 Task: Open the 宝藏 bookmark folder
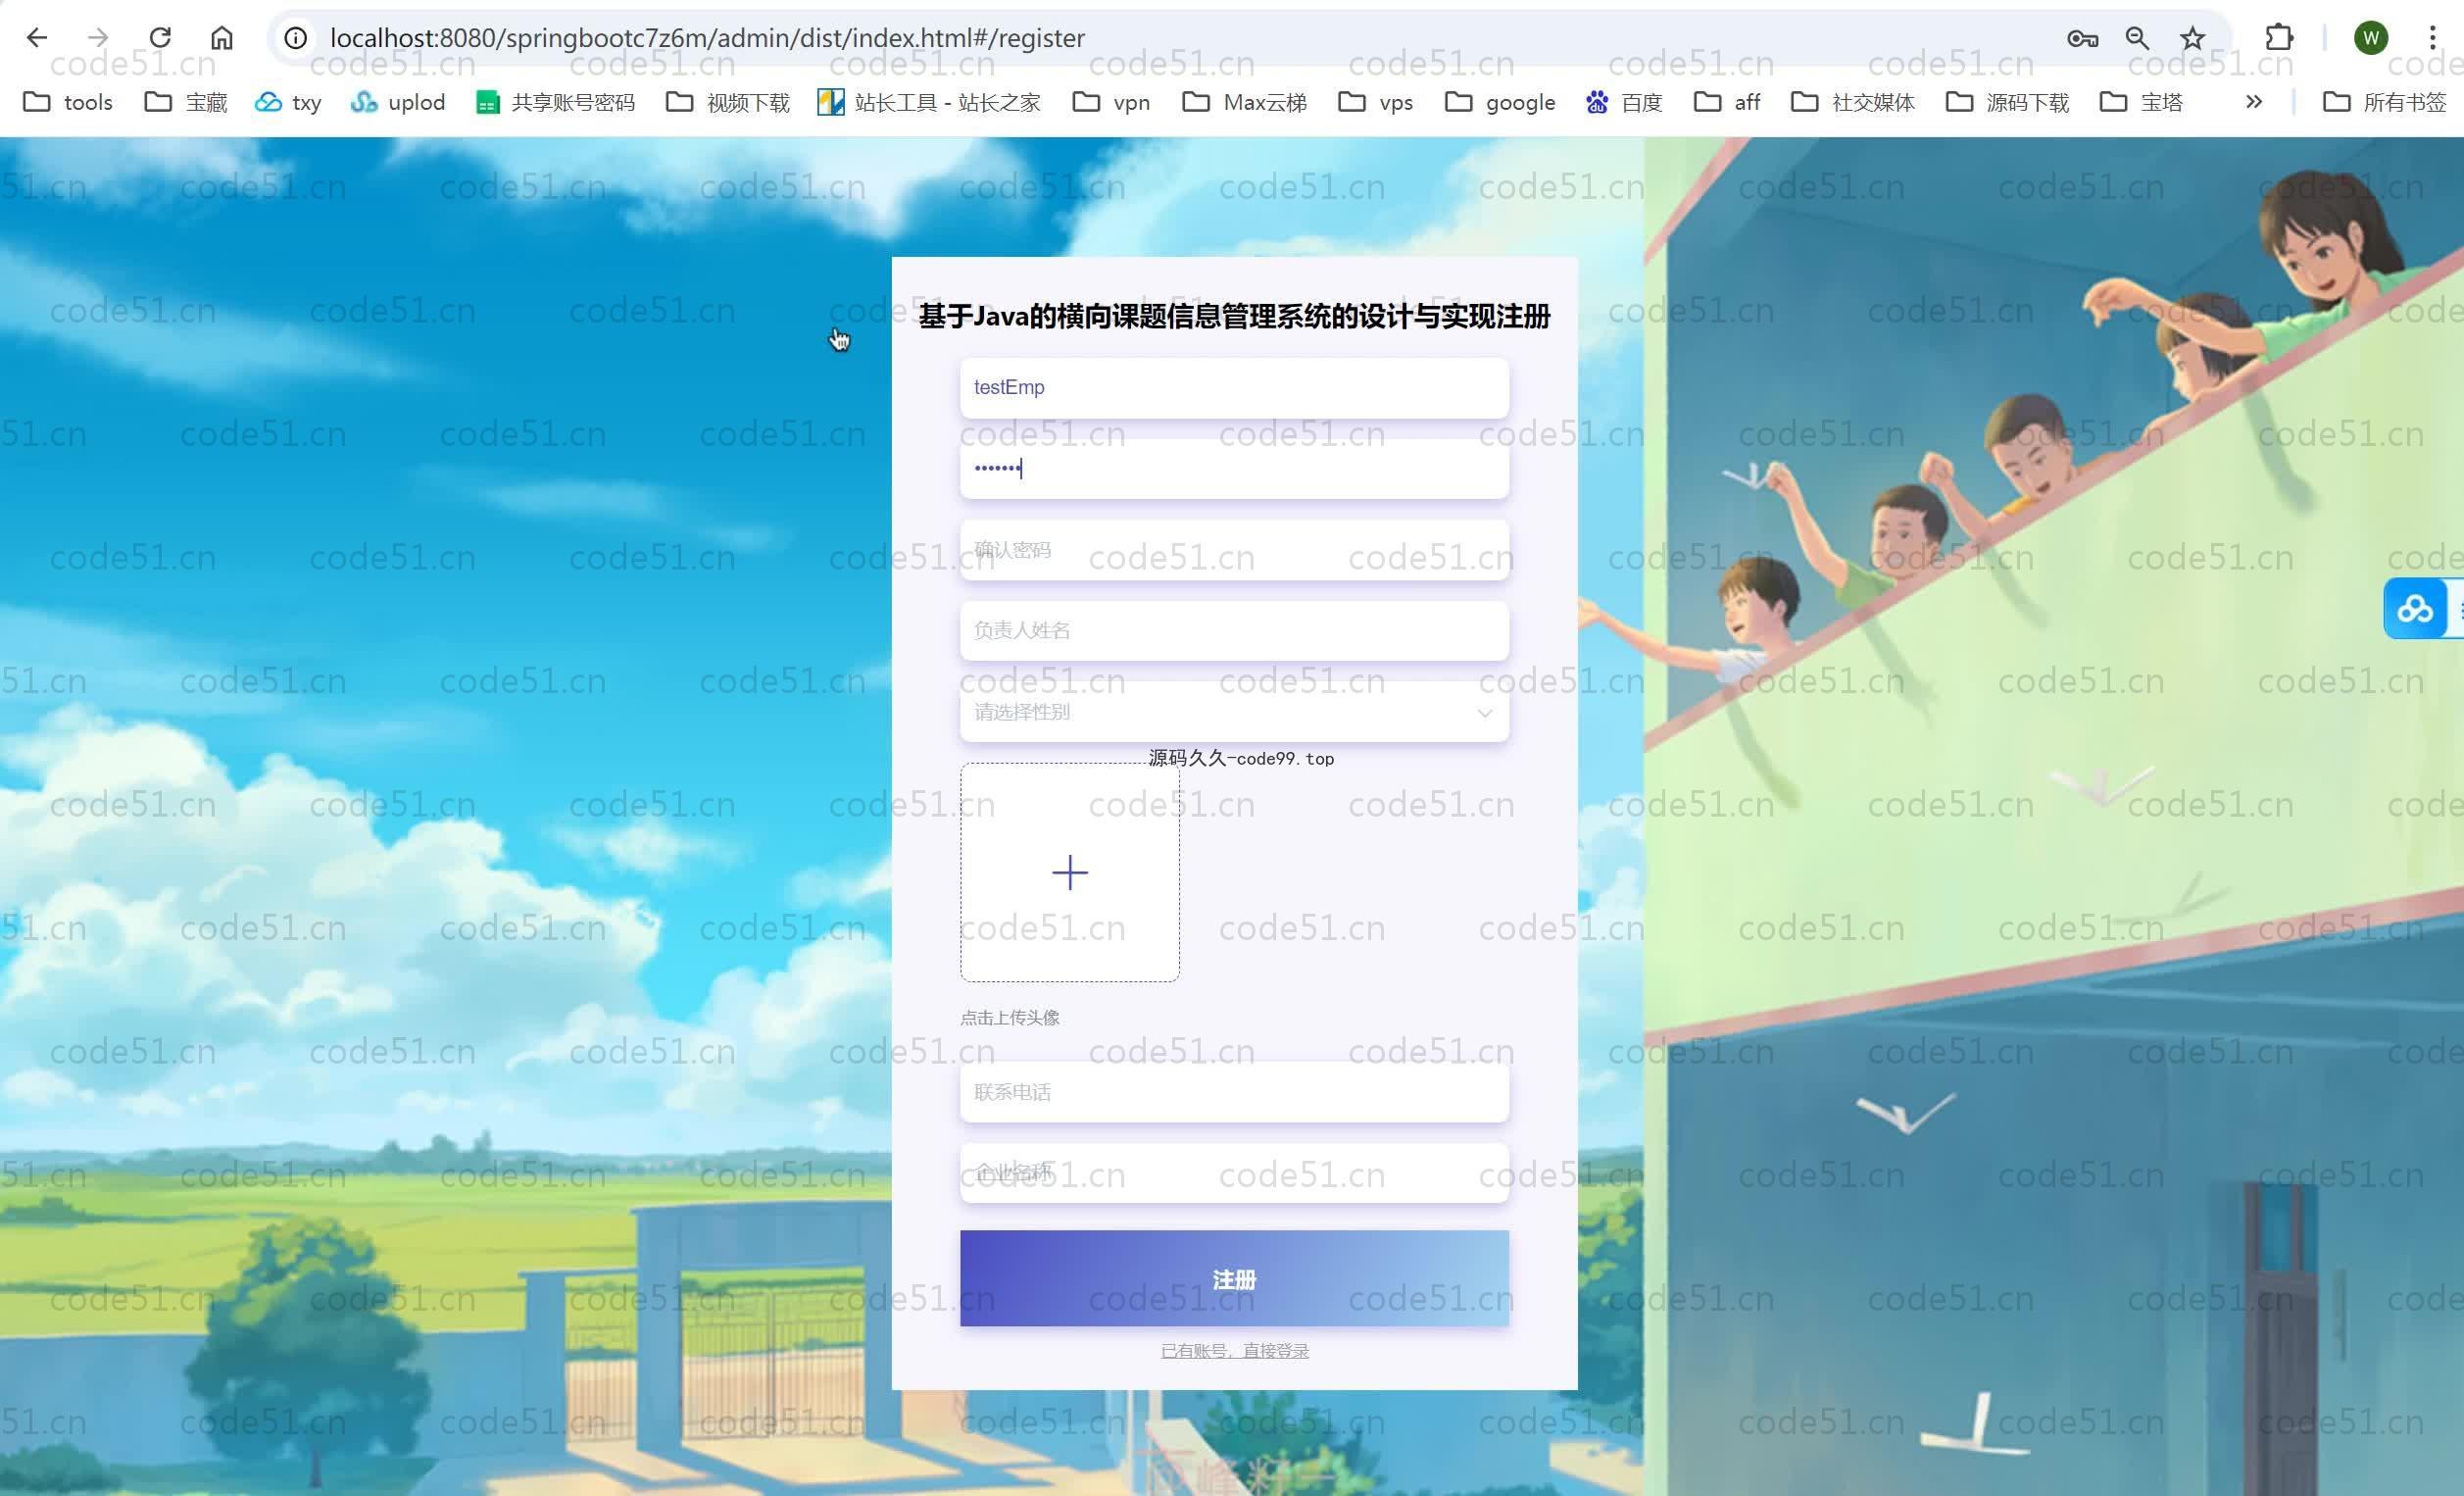tap(186, 102)
